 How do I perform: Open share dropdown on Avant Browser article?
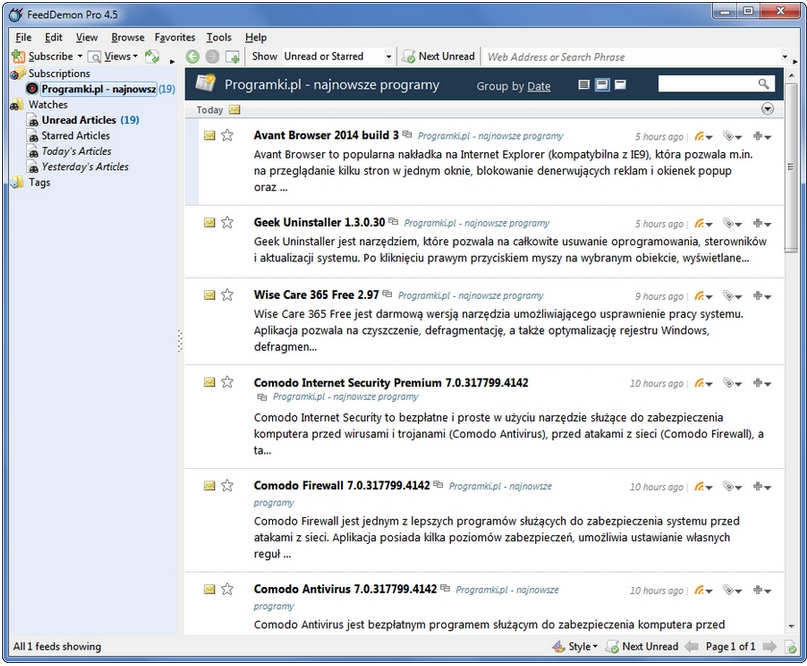tap(703, 136)
